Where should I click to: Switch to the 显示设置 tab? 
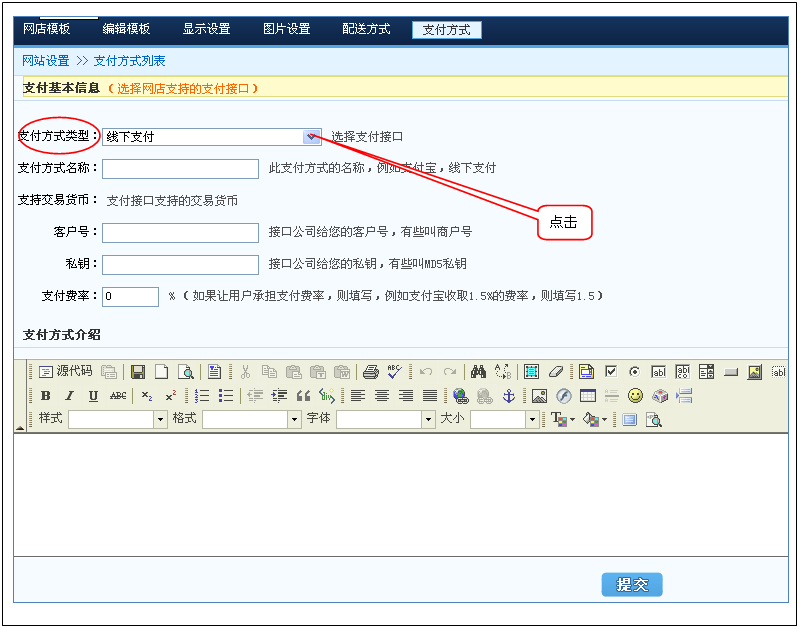(207, 29)
